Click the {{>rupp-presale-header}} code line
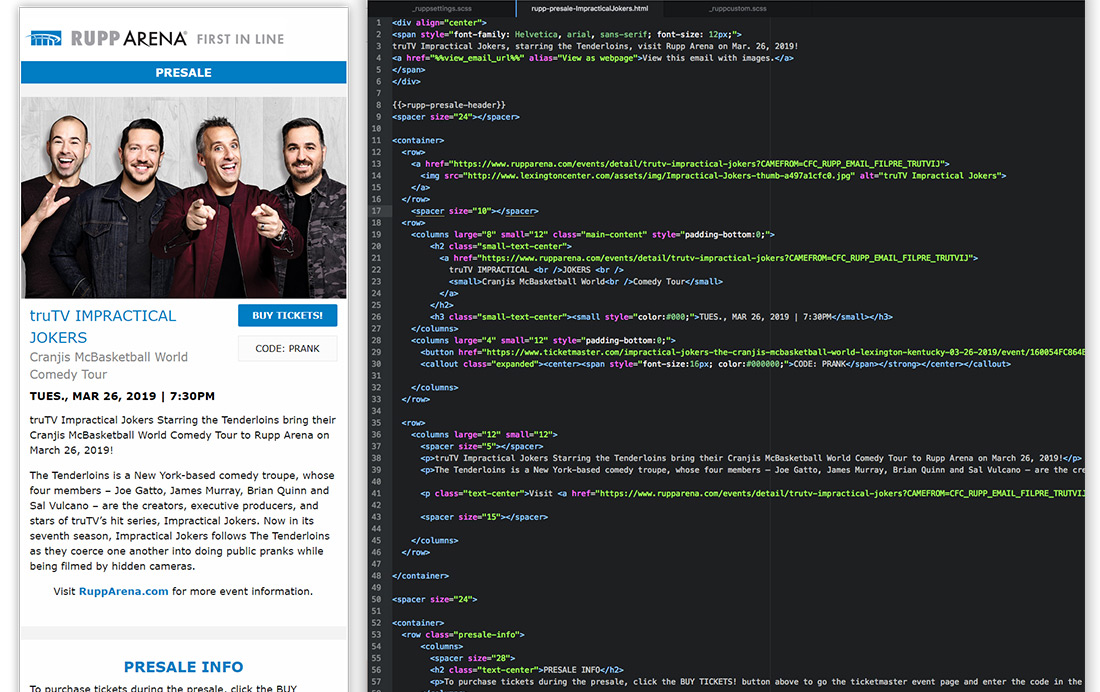 [x=449, y=105]
